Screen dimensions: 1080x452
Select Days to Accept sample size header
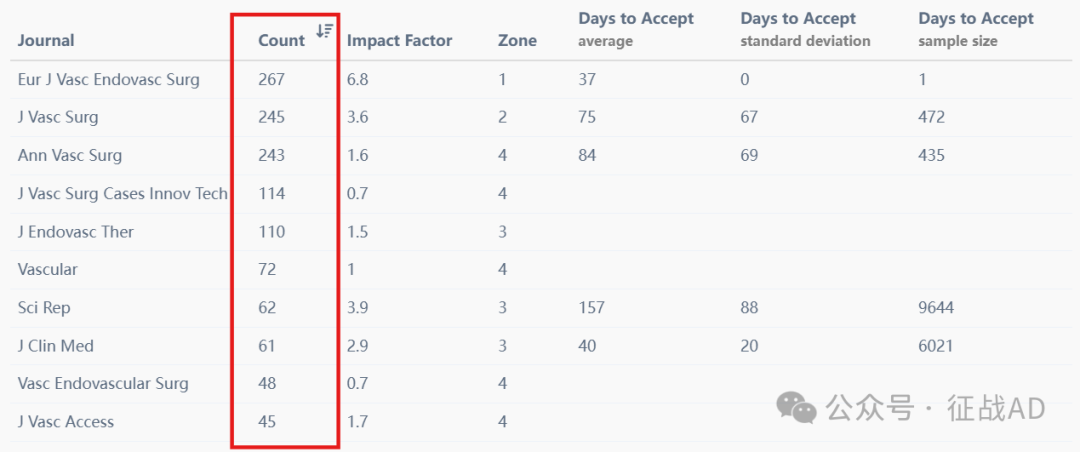pyautogui.click(x=976, y=30)
